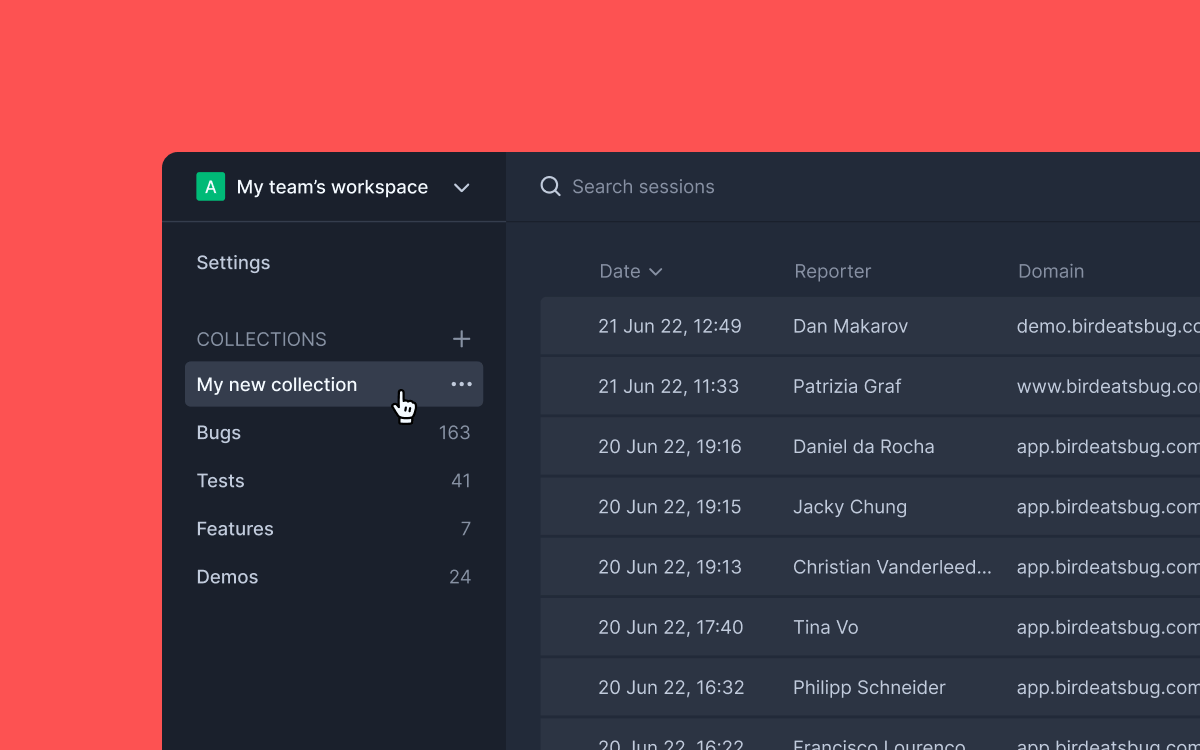Image resolution: width=1200 pixels, height=750 pixels.
Task: Select reporter Patrizia Graf
Action: (847, 386)
